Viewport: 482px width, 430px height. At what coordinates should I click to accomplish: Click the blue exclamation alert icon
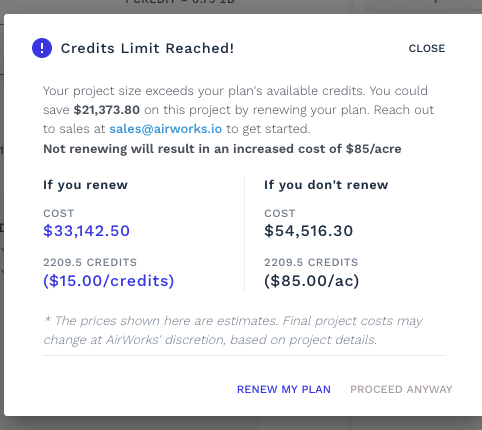[x=42, y=48]
